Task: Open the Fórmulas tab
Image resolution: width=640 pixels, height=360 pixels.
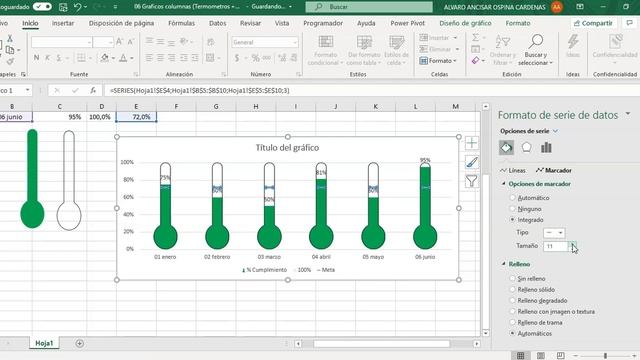Action: pyautogui.click(x=181, y=23)
